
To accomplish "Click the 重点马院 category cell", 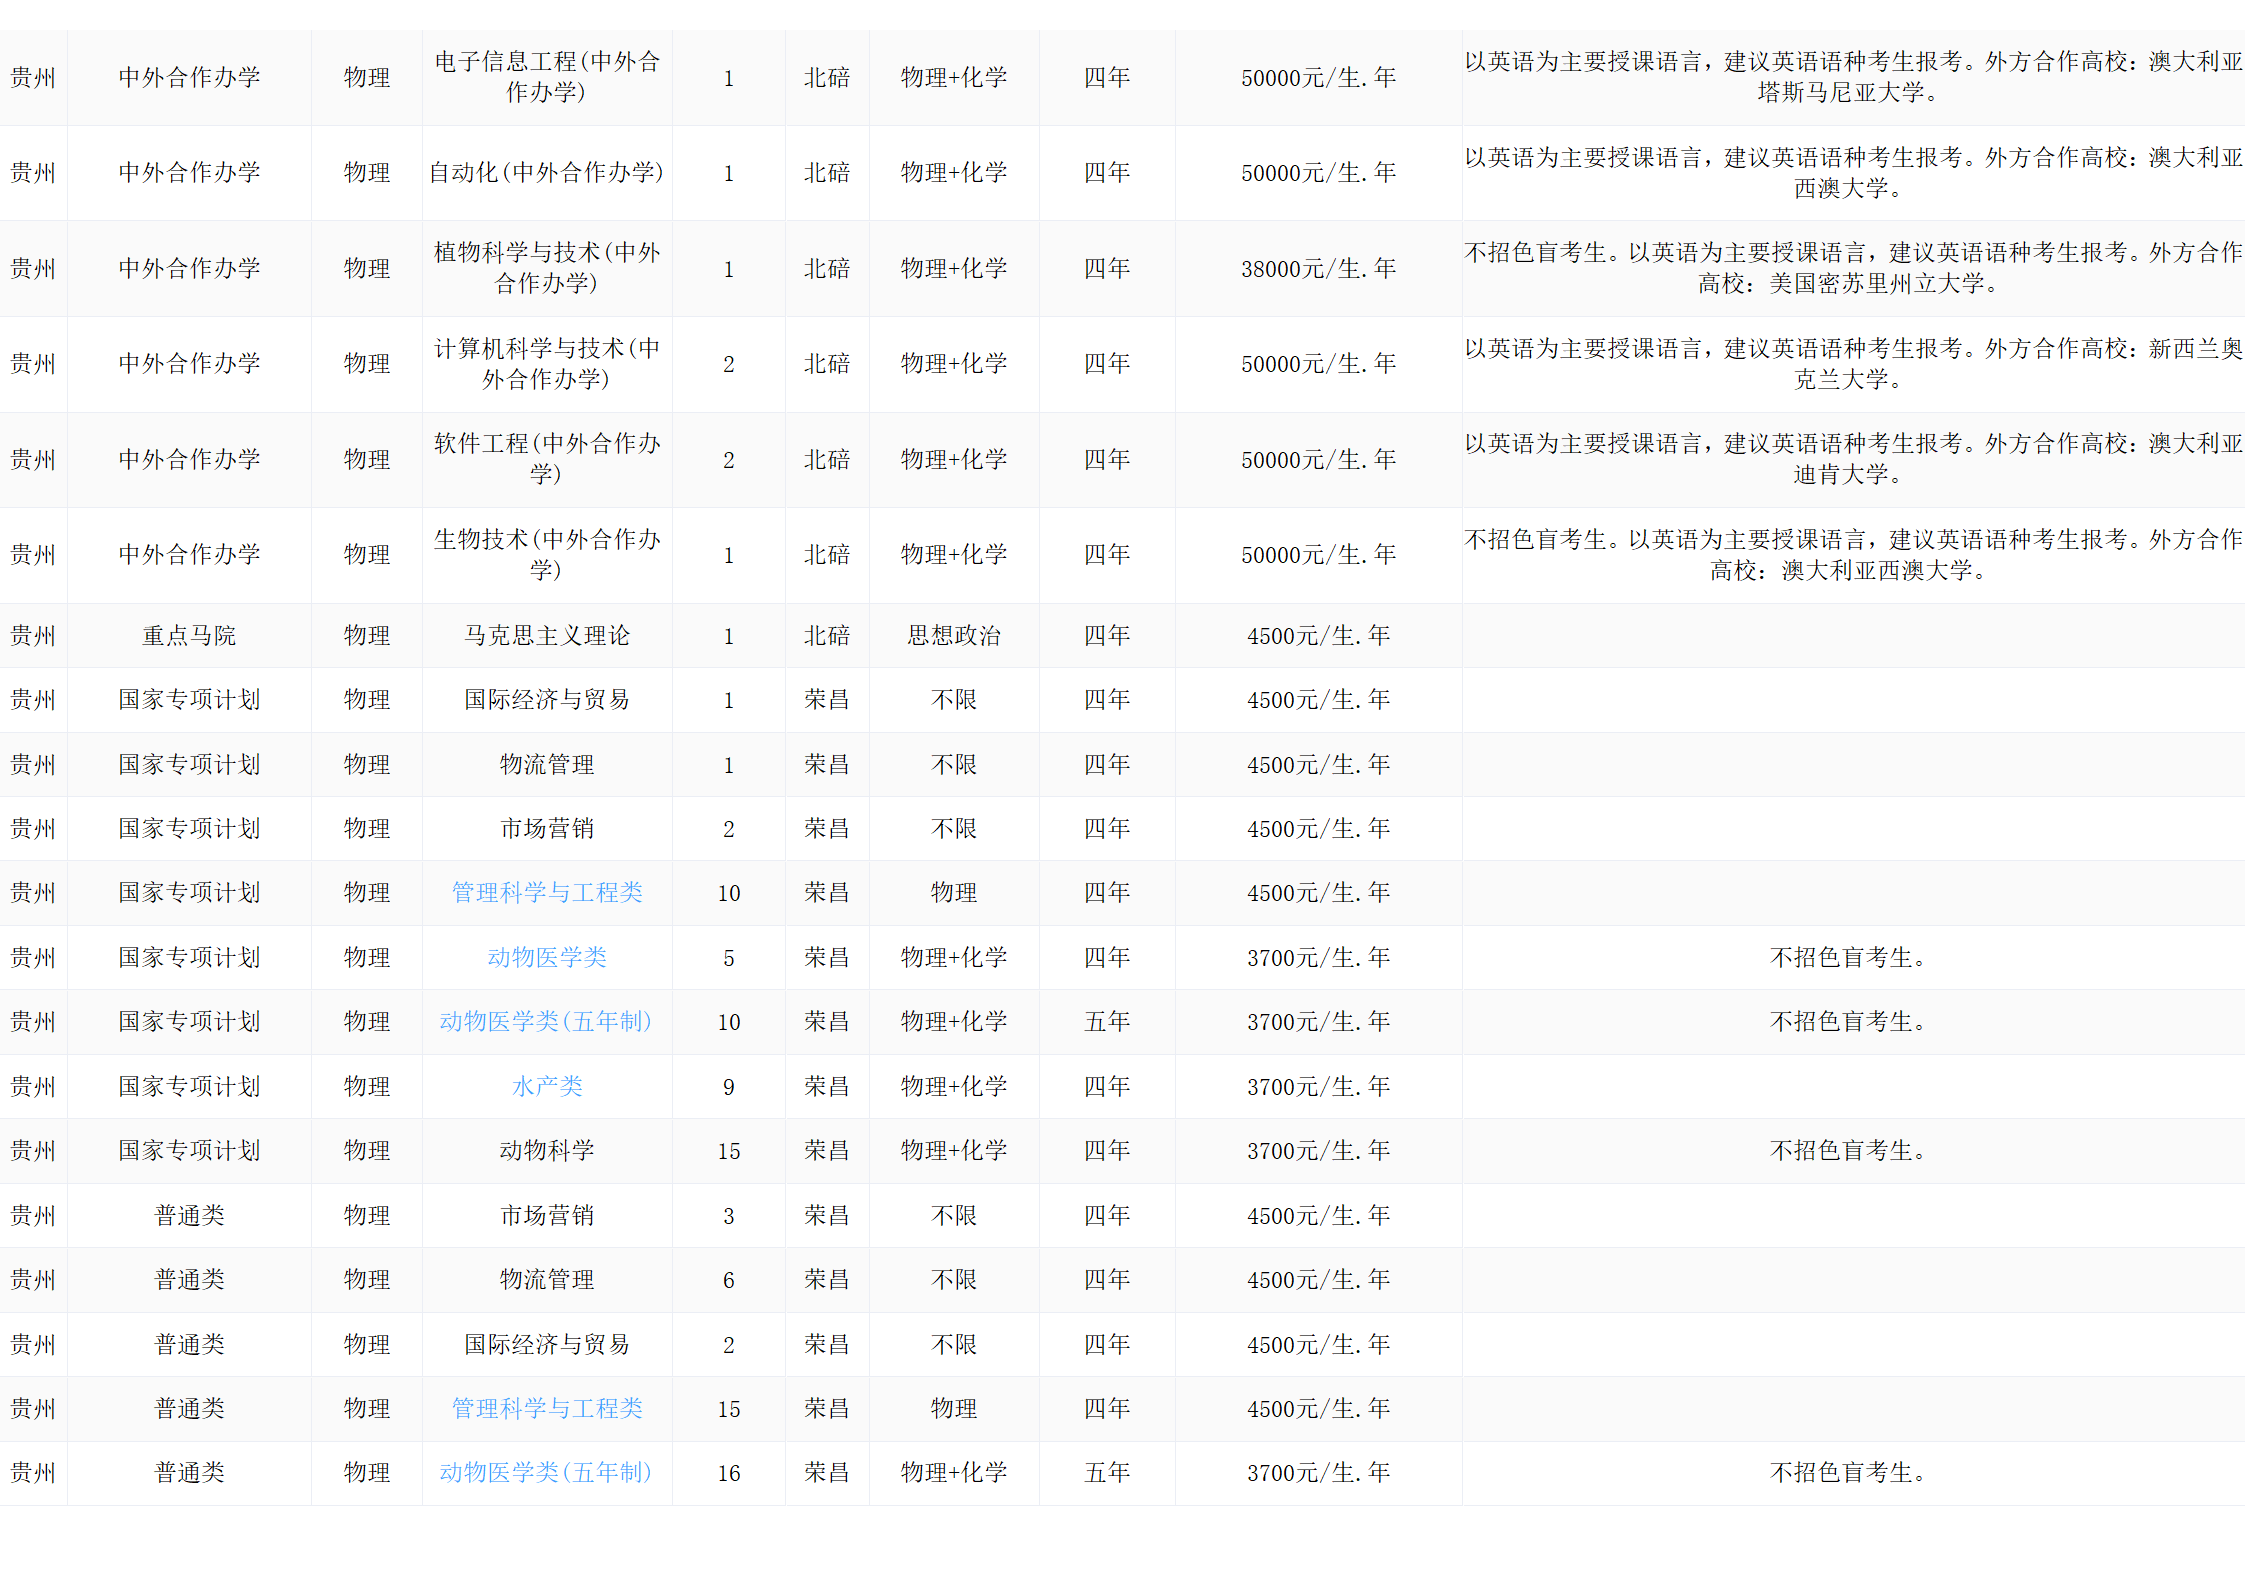I will 189,635.
